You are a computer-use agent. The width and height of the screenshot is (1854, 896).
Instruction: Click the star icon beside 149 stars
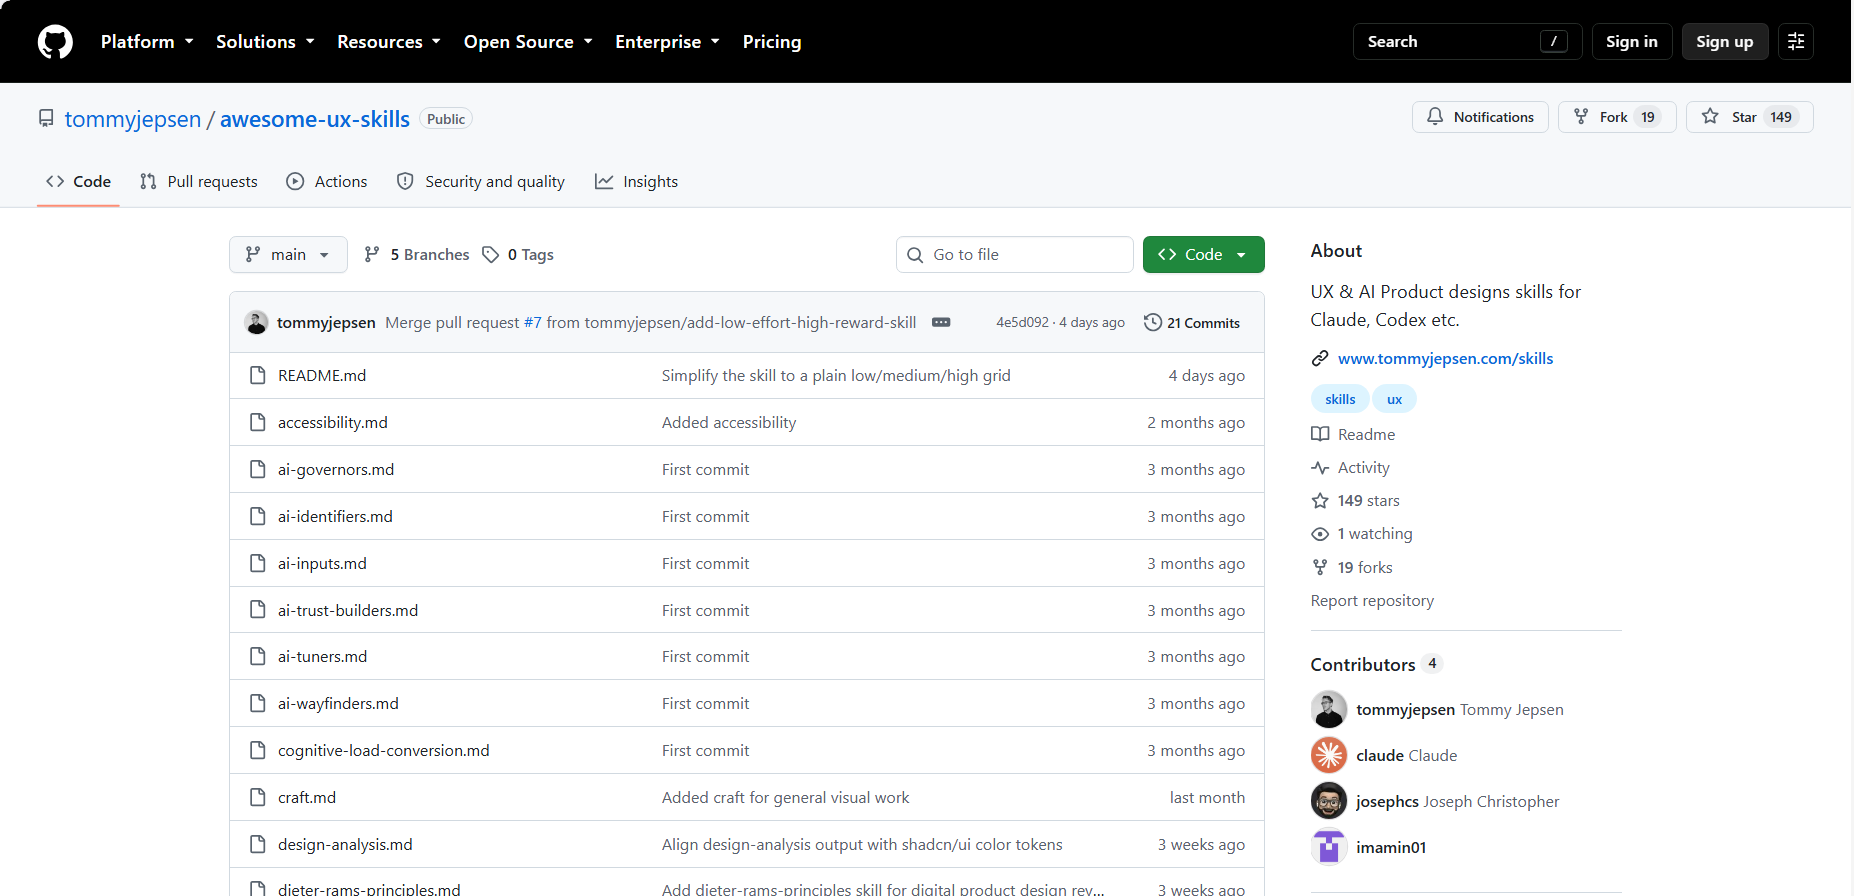tap(1320, 501)
